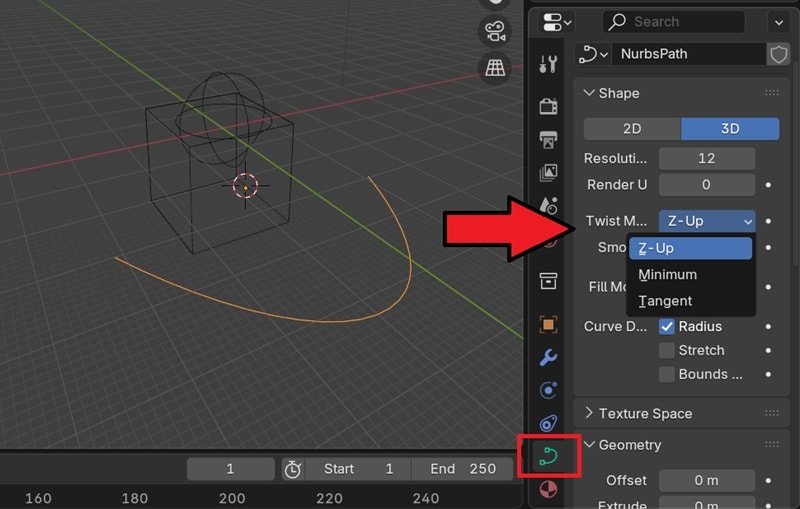Viewport: 800px width, 509px height.
Task: Click the Twist Mode Z-Up dropdown
Action: tap(707, 221)
